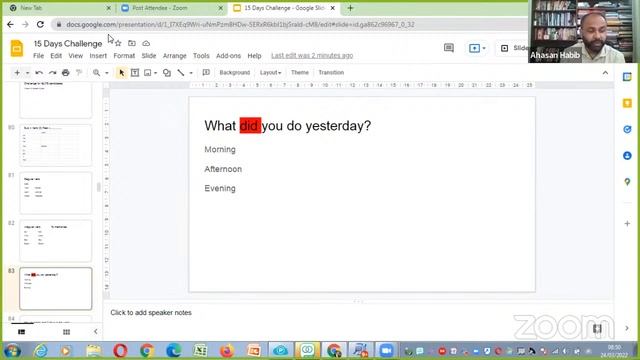Click the Undo icon

click(39, 73)
